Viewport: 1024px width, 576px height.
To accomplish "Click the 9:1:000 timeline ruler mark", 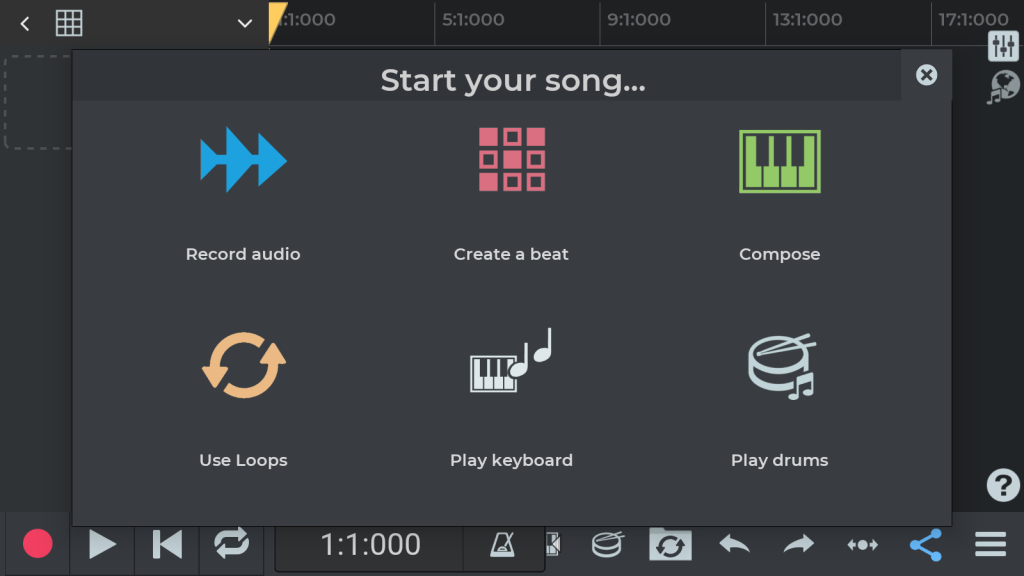I will (x=638, y=20).
